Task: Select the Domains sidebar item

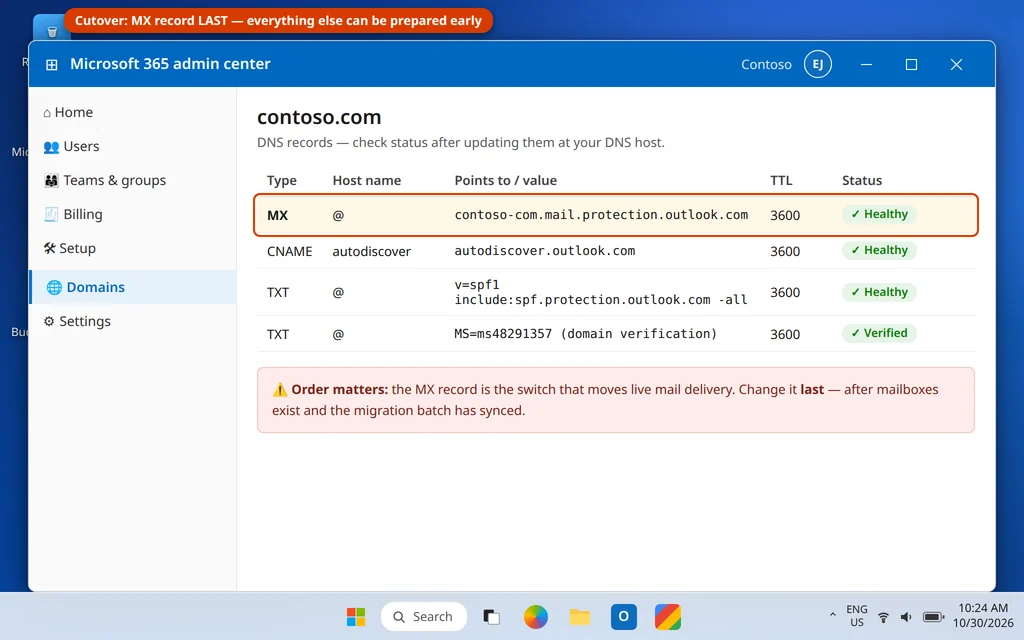Action: click(133, 287)
